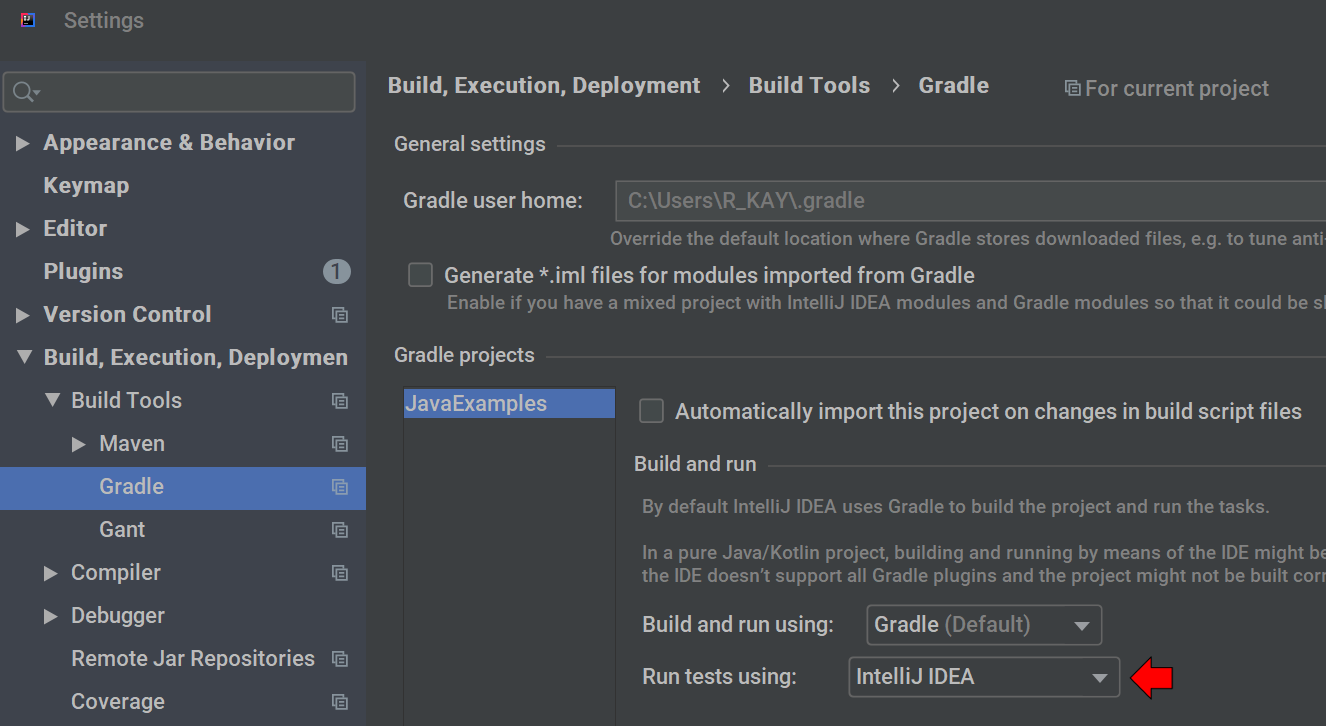The image size is (1326, 726).
Task: Click the General settings section heading
Action: [x=470, y=144]
